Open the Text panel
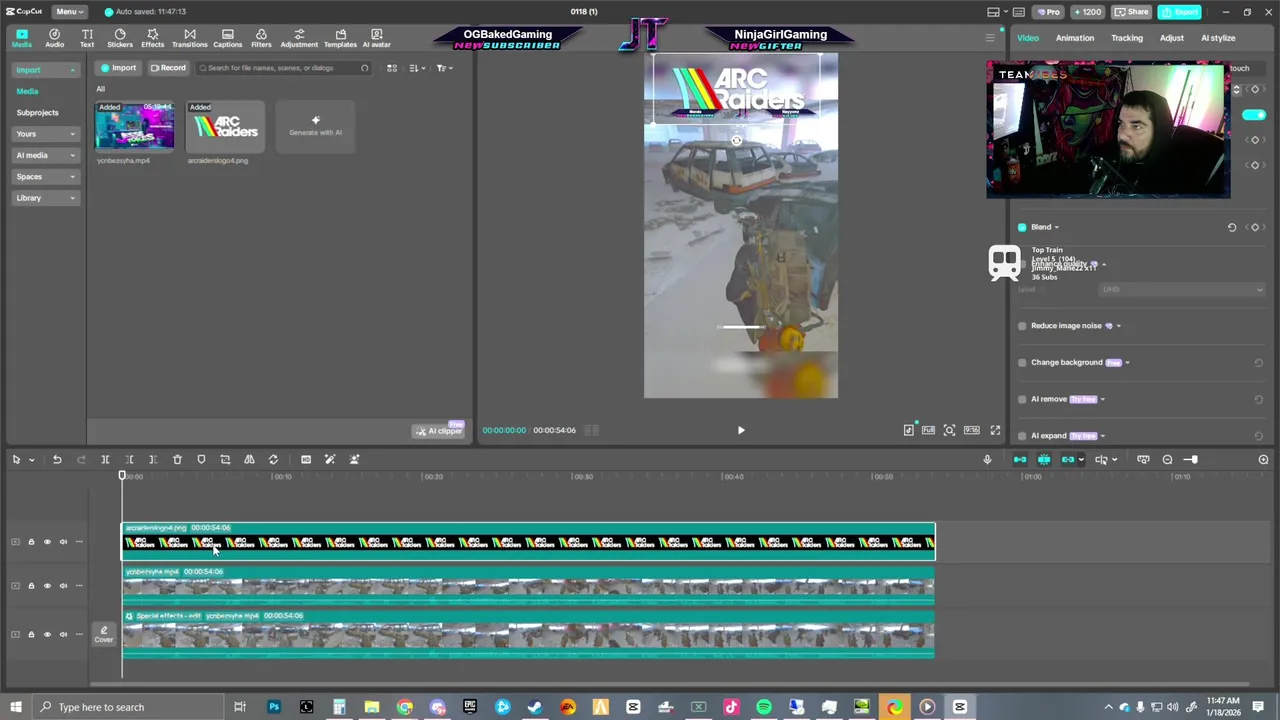Viewport: 1280px width, 720px height. [x=87, y=38]
